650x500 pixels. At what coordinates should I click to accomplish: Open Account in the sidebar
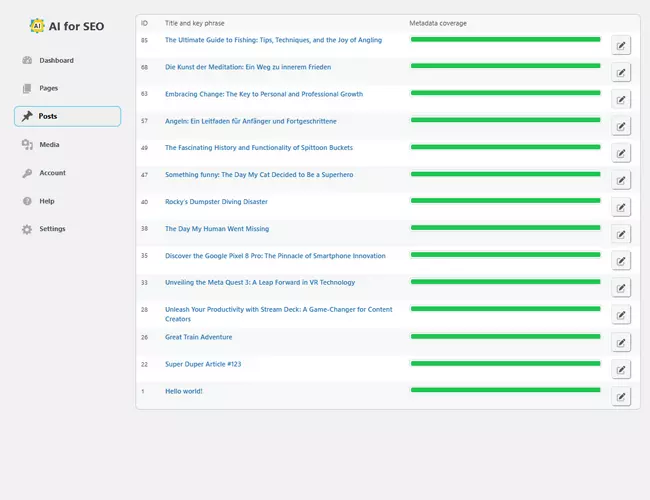[x=52, y=173]
